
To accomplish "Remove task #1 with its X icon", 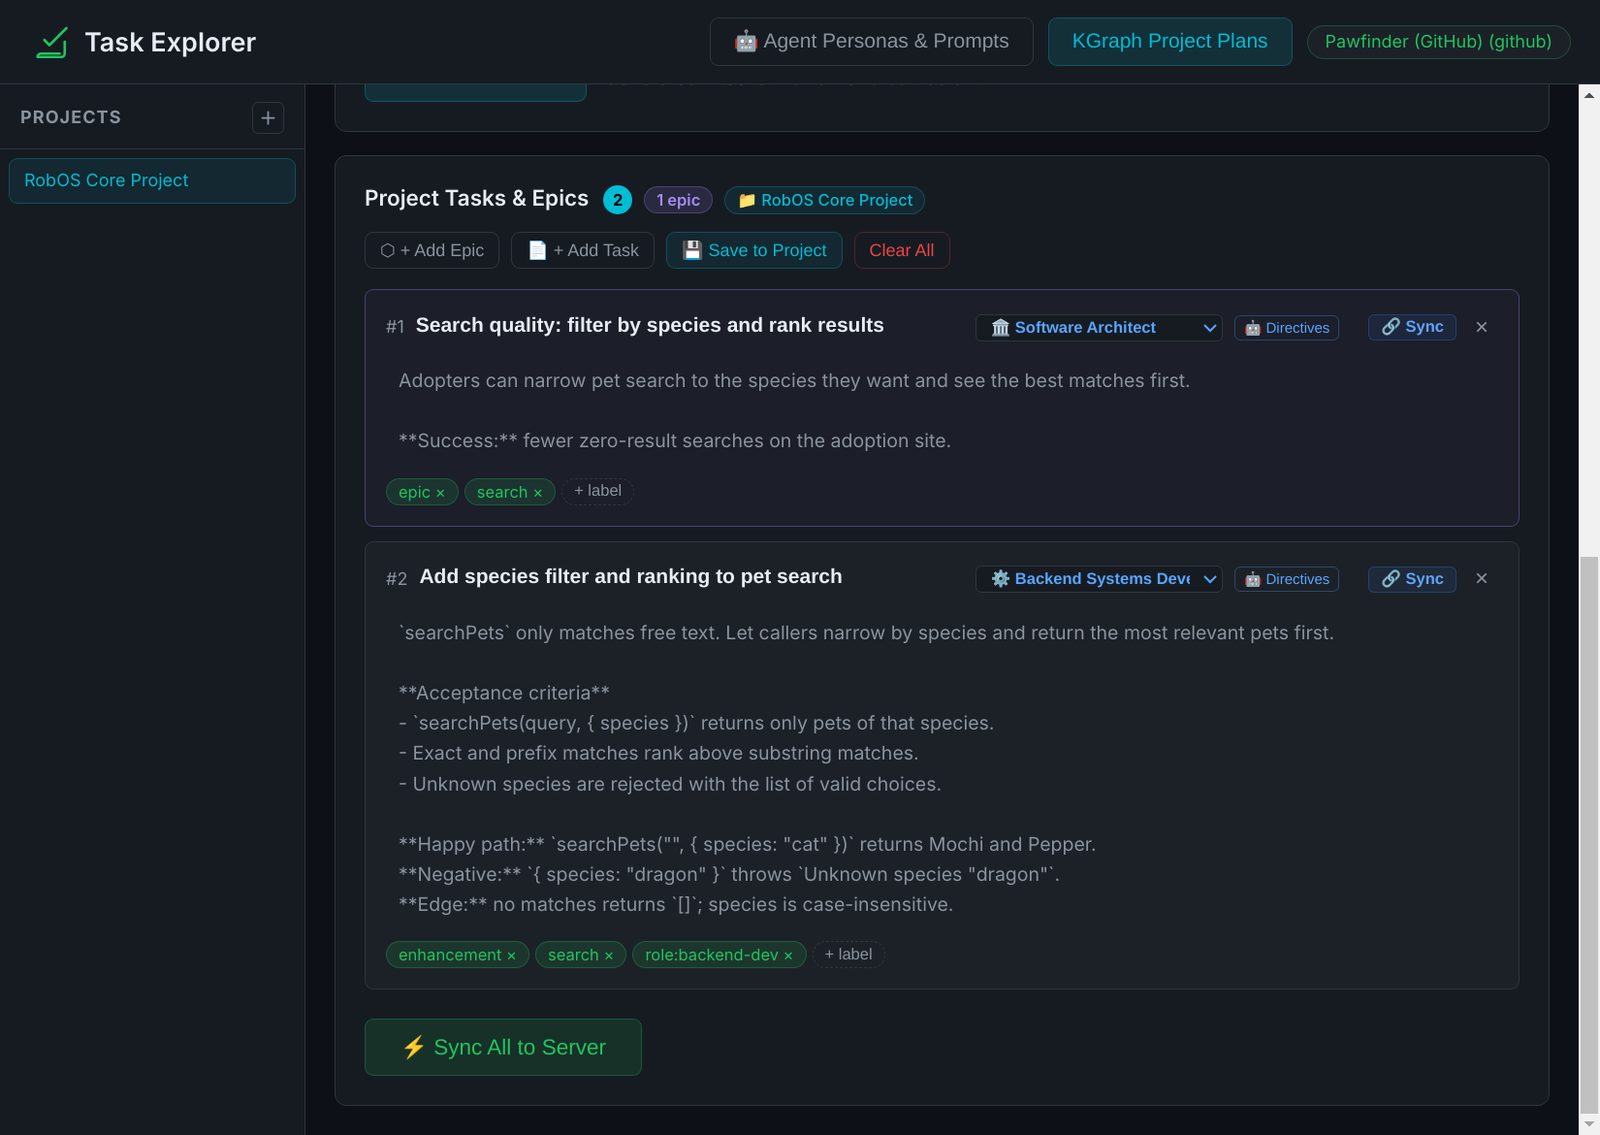I will [1482, 327].
